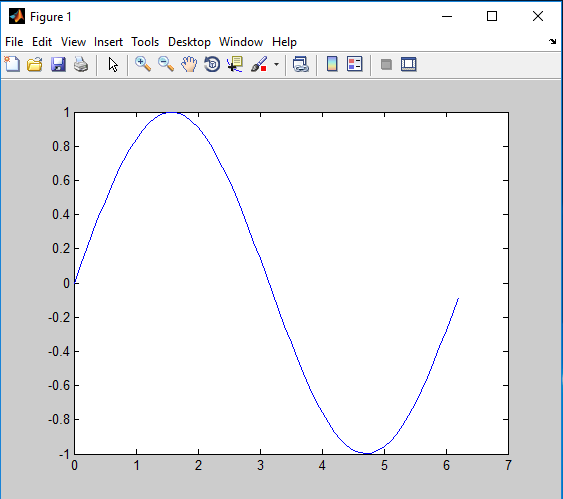563x499 pixels.
Task: Click the Link Plot icon
Action: (x=301, y=65)
